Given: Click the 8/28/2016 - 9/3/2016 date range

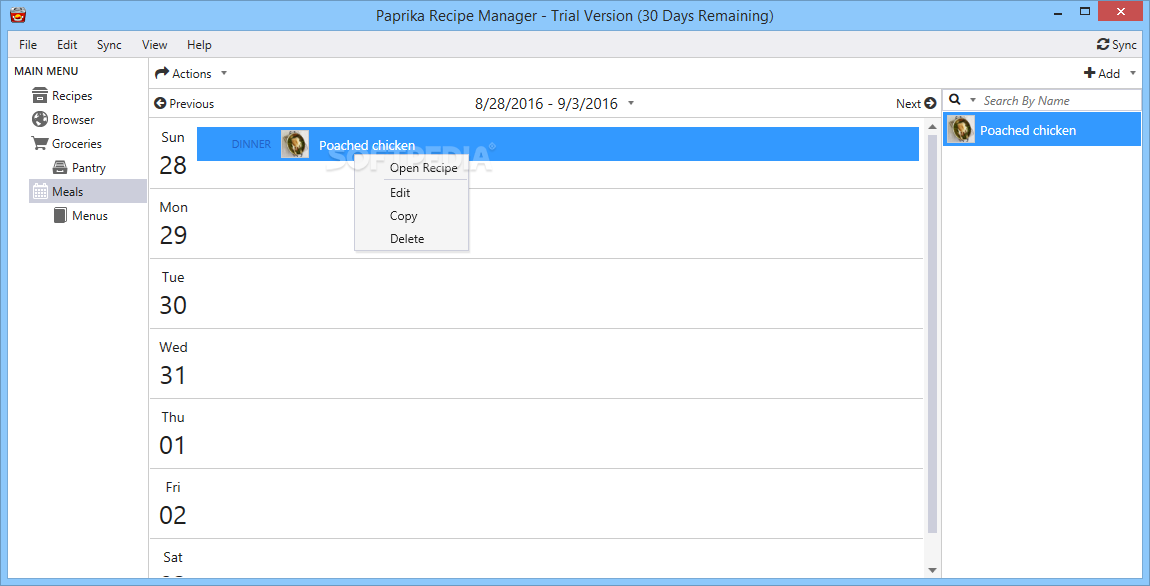Looking at the screenshot, I should 546,103.
